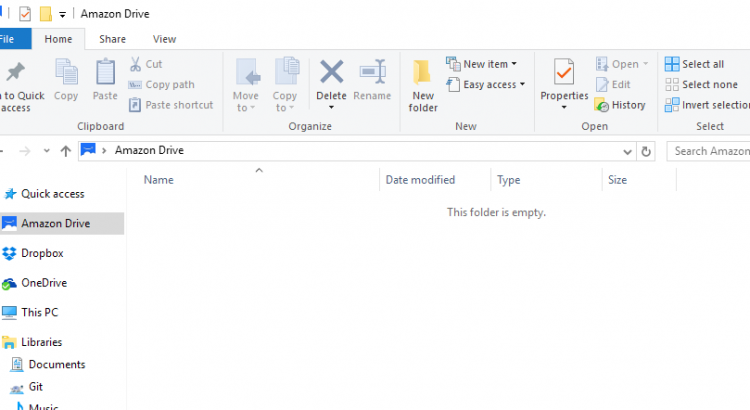Click the Forward navigation arrow
The height and width of the screenshot is (410, 750).
coord(25,151)
